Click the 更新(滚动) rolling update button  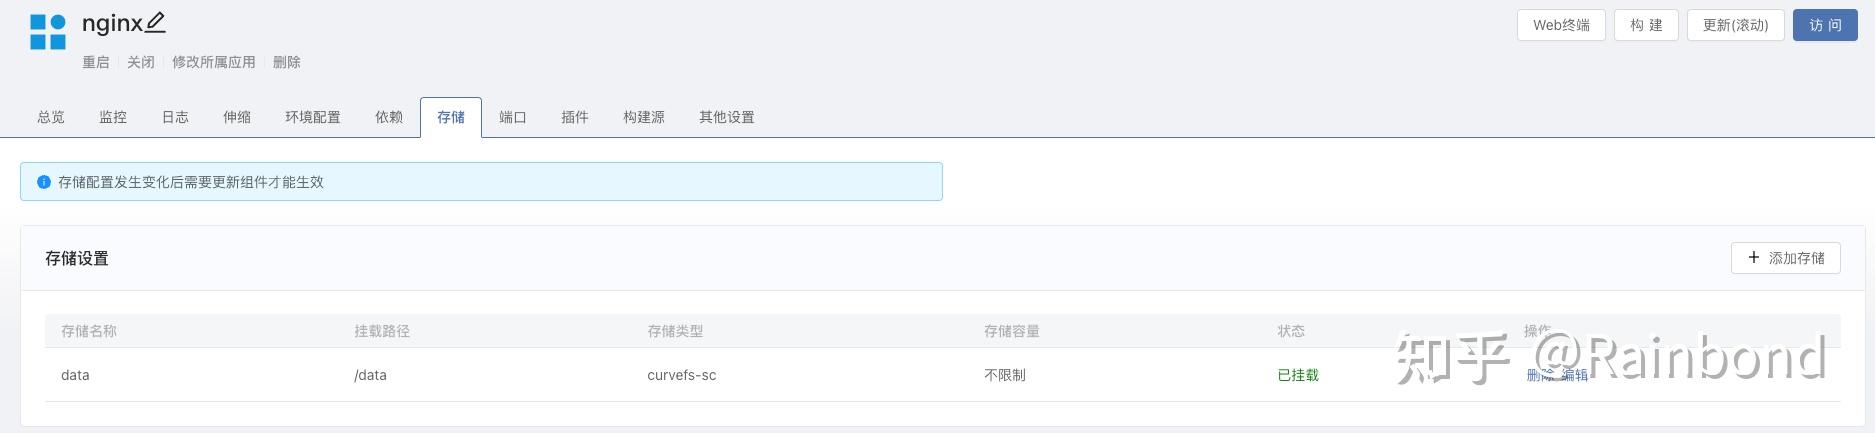click(x=1735, y=25)
